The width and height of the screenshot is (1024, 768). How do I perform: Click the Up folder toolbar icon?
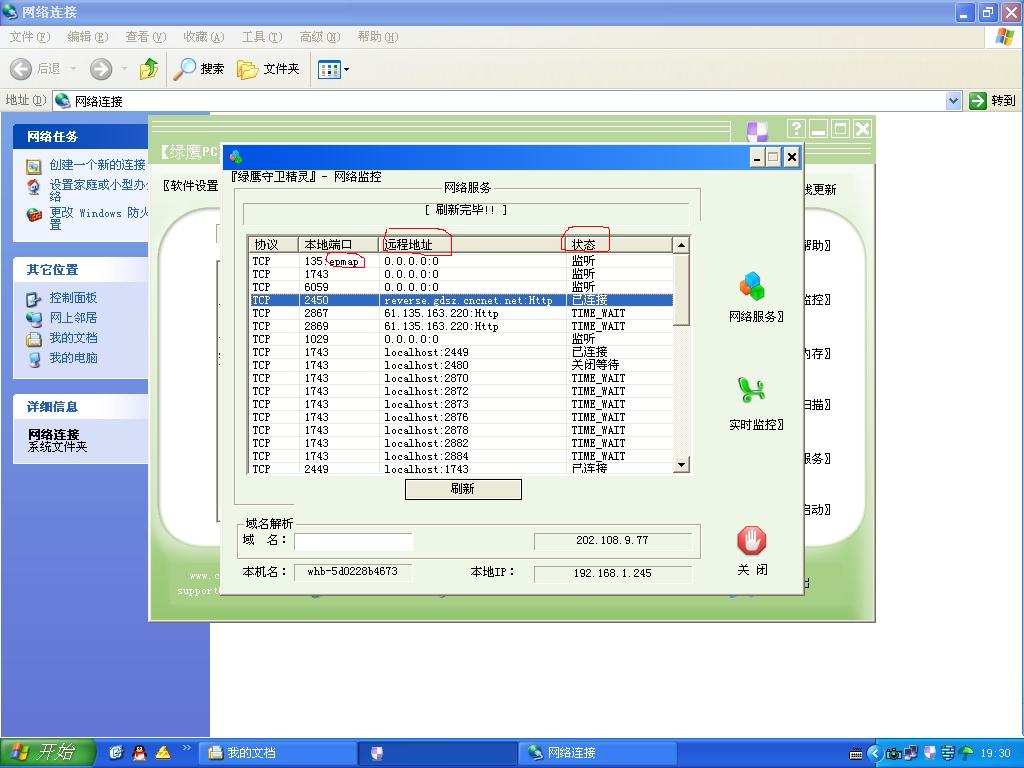(x=149, y=69)
